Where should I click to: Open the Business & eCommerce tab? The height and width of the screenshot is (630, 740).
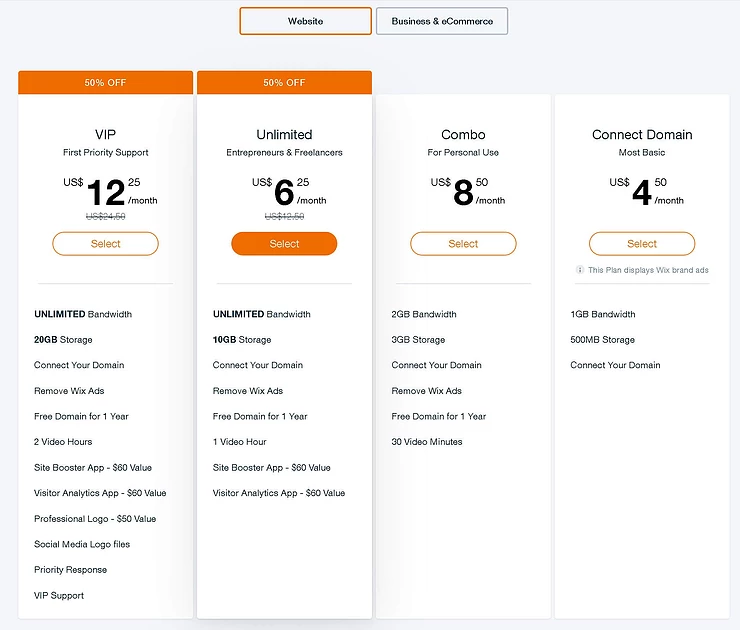[442, 21]
